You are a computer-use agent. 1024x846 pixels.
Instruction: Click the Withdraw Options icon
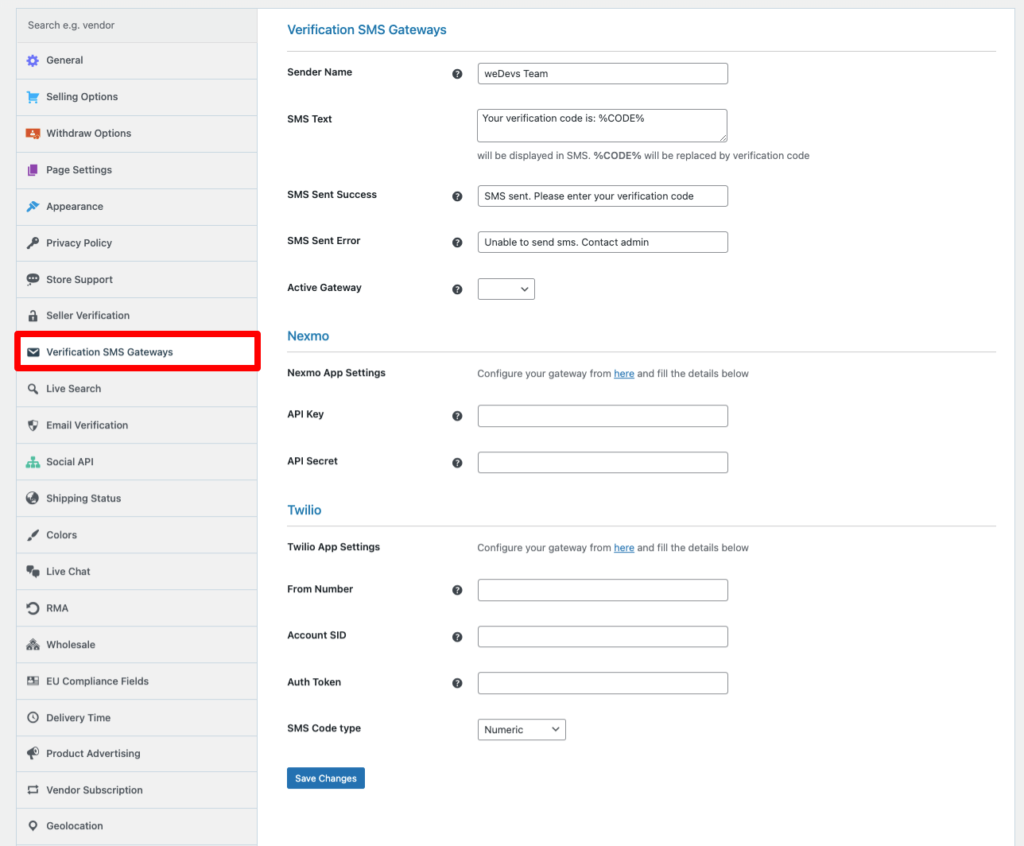tap(33, 133)
